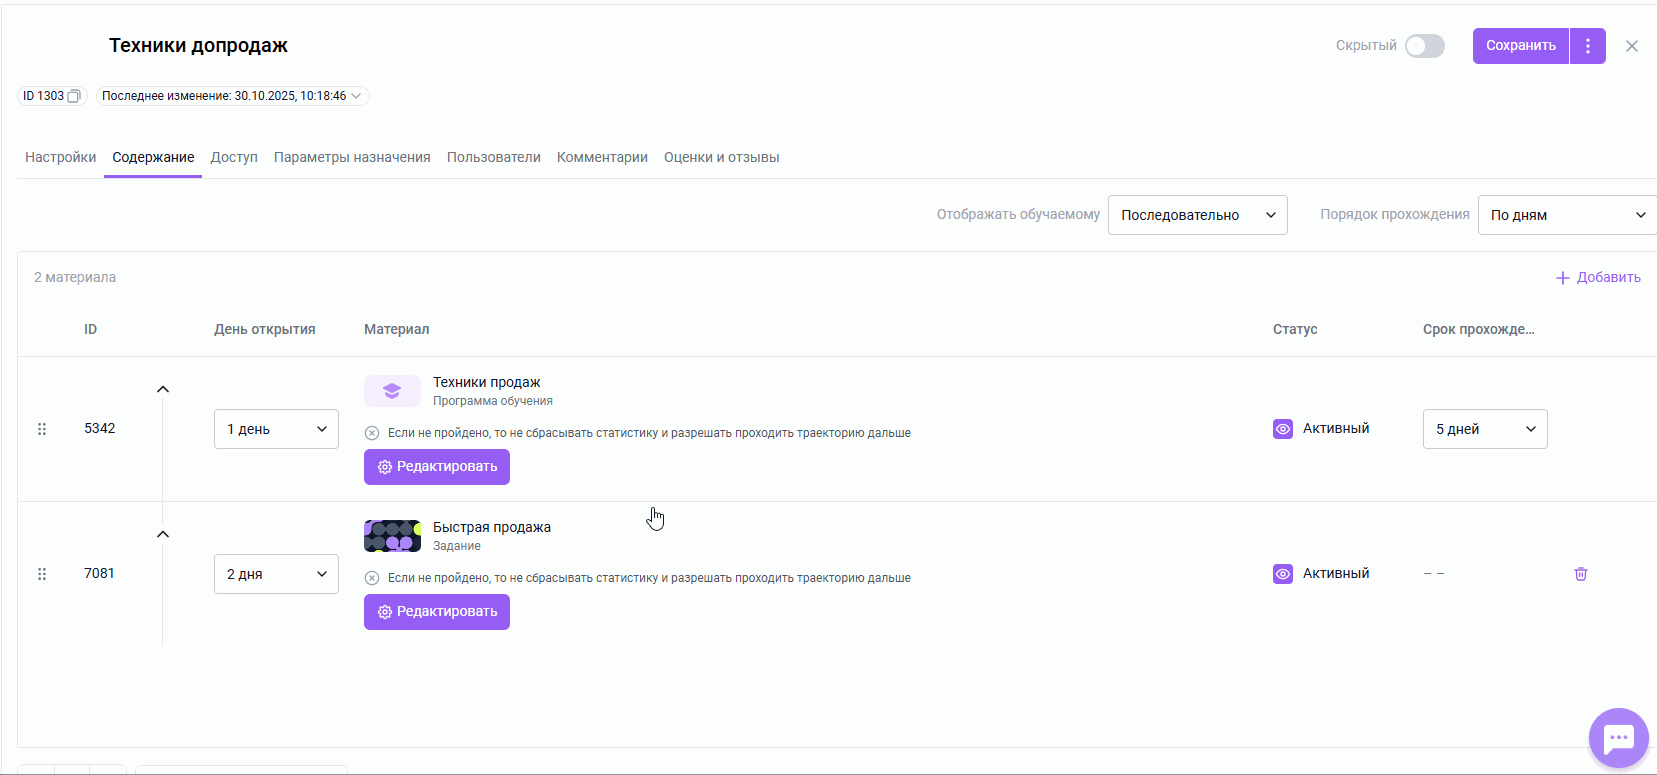The width and height of the screenshot is (1657, 775).
Task: Click the Техники допродаж page title
Action: (198, 45)
